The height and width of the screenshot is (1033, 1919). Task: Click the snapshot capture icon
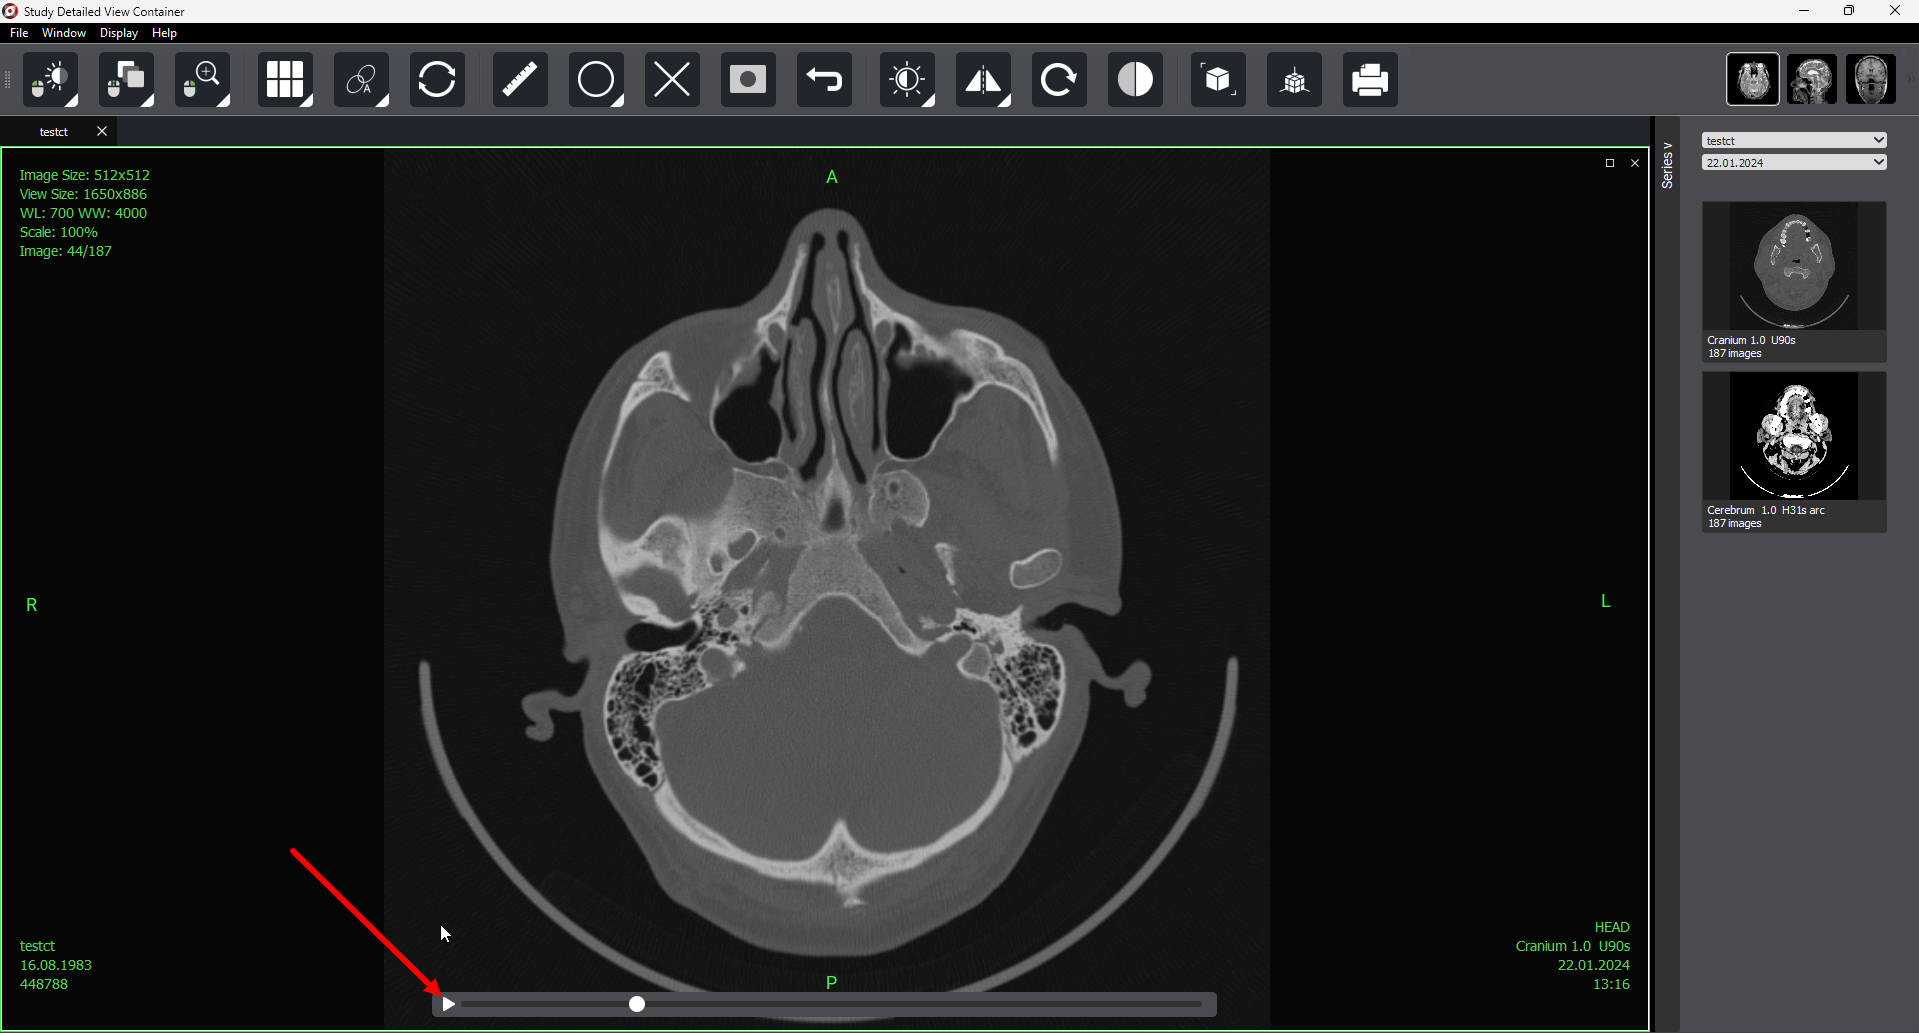[748, 80]
